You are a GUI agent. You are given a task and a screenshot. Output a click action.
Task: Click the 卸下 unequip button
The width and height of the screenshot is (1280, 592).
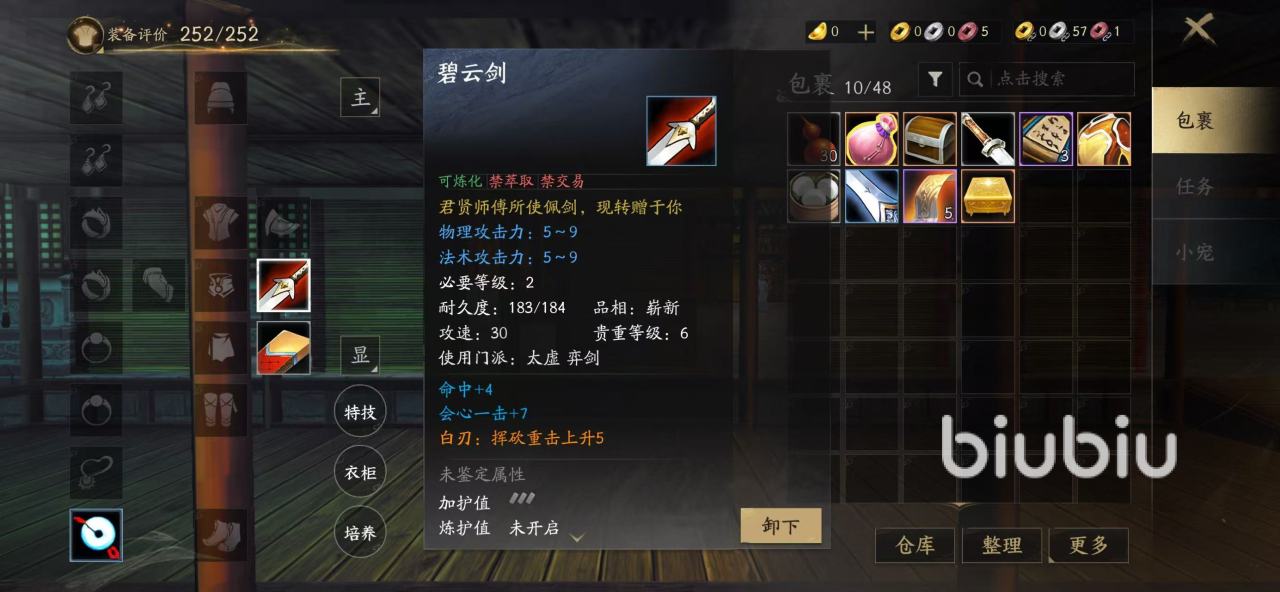click(780, 526)
